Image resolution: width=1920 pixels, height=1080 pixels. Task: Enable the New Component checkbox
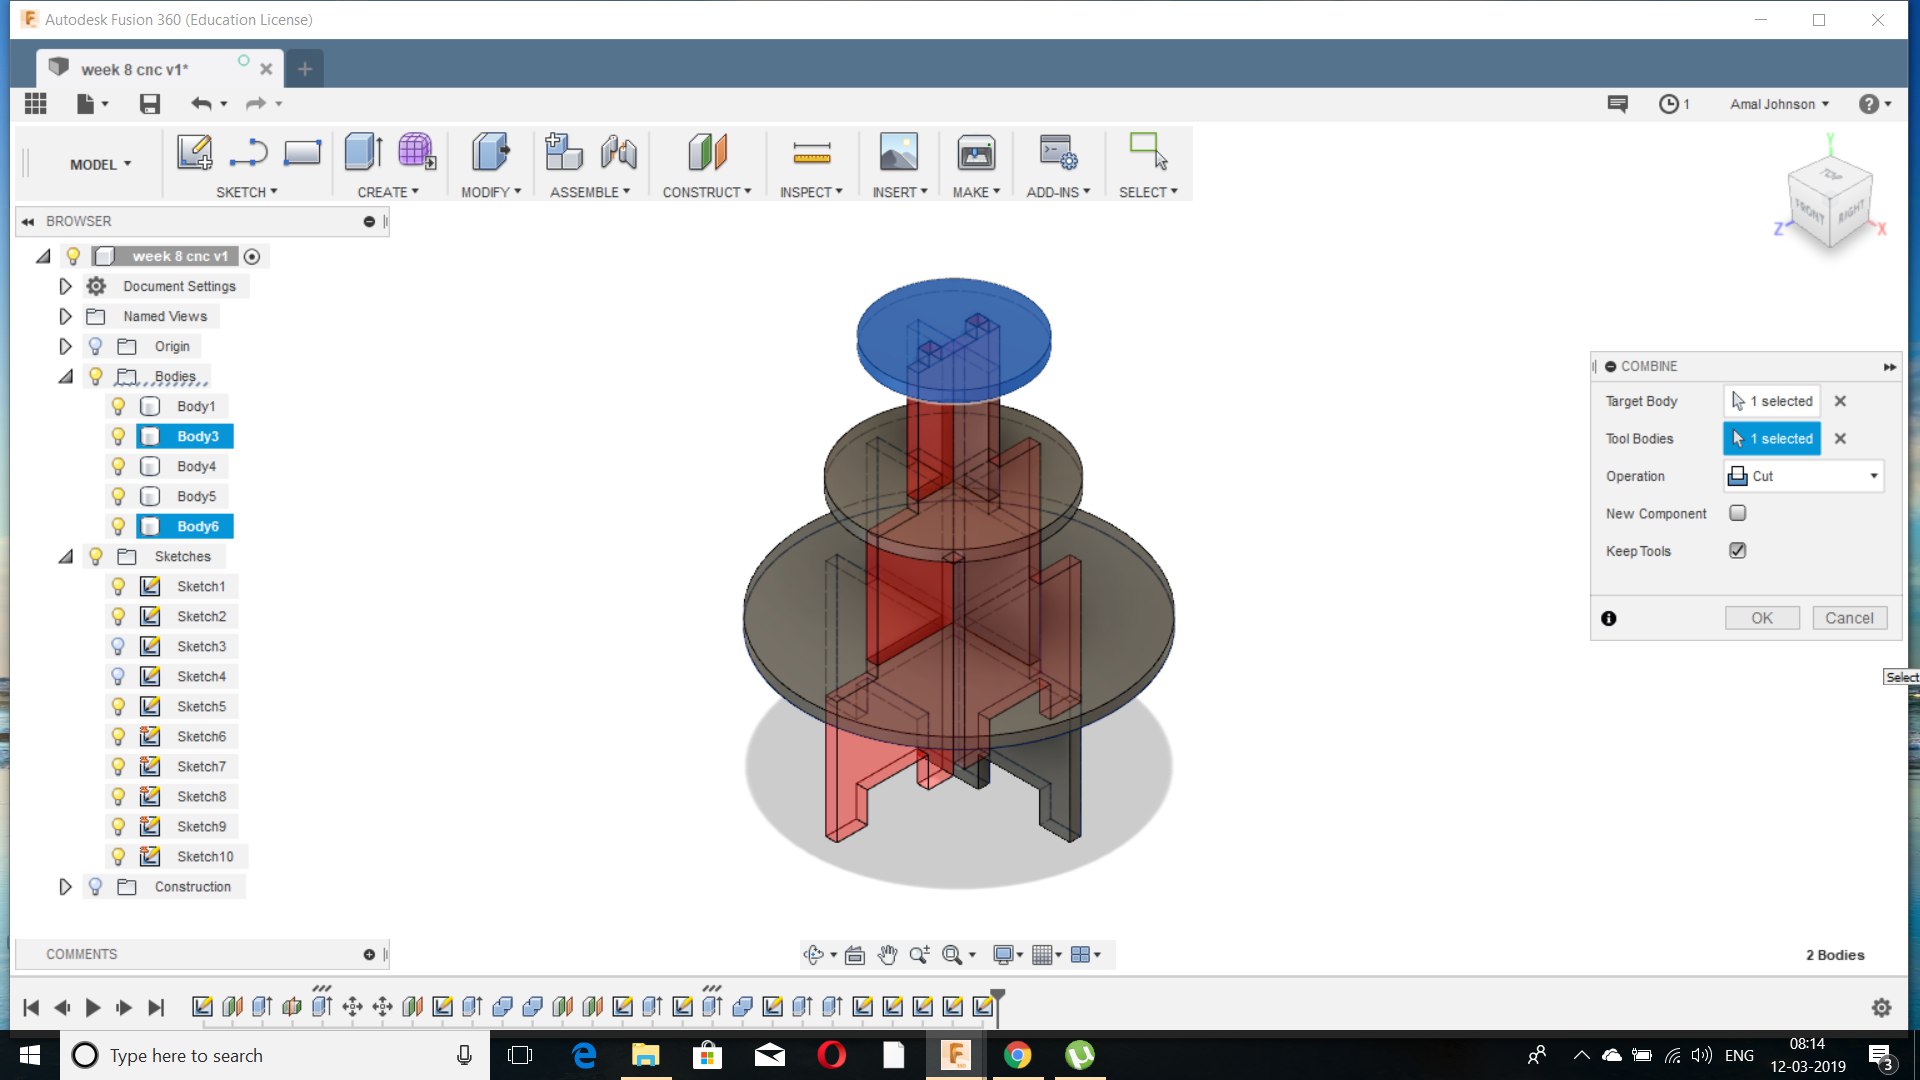coord(1738,513)
